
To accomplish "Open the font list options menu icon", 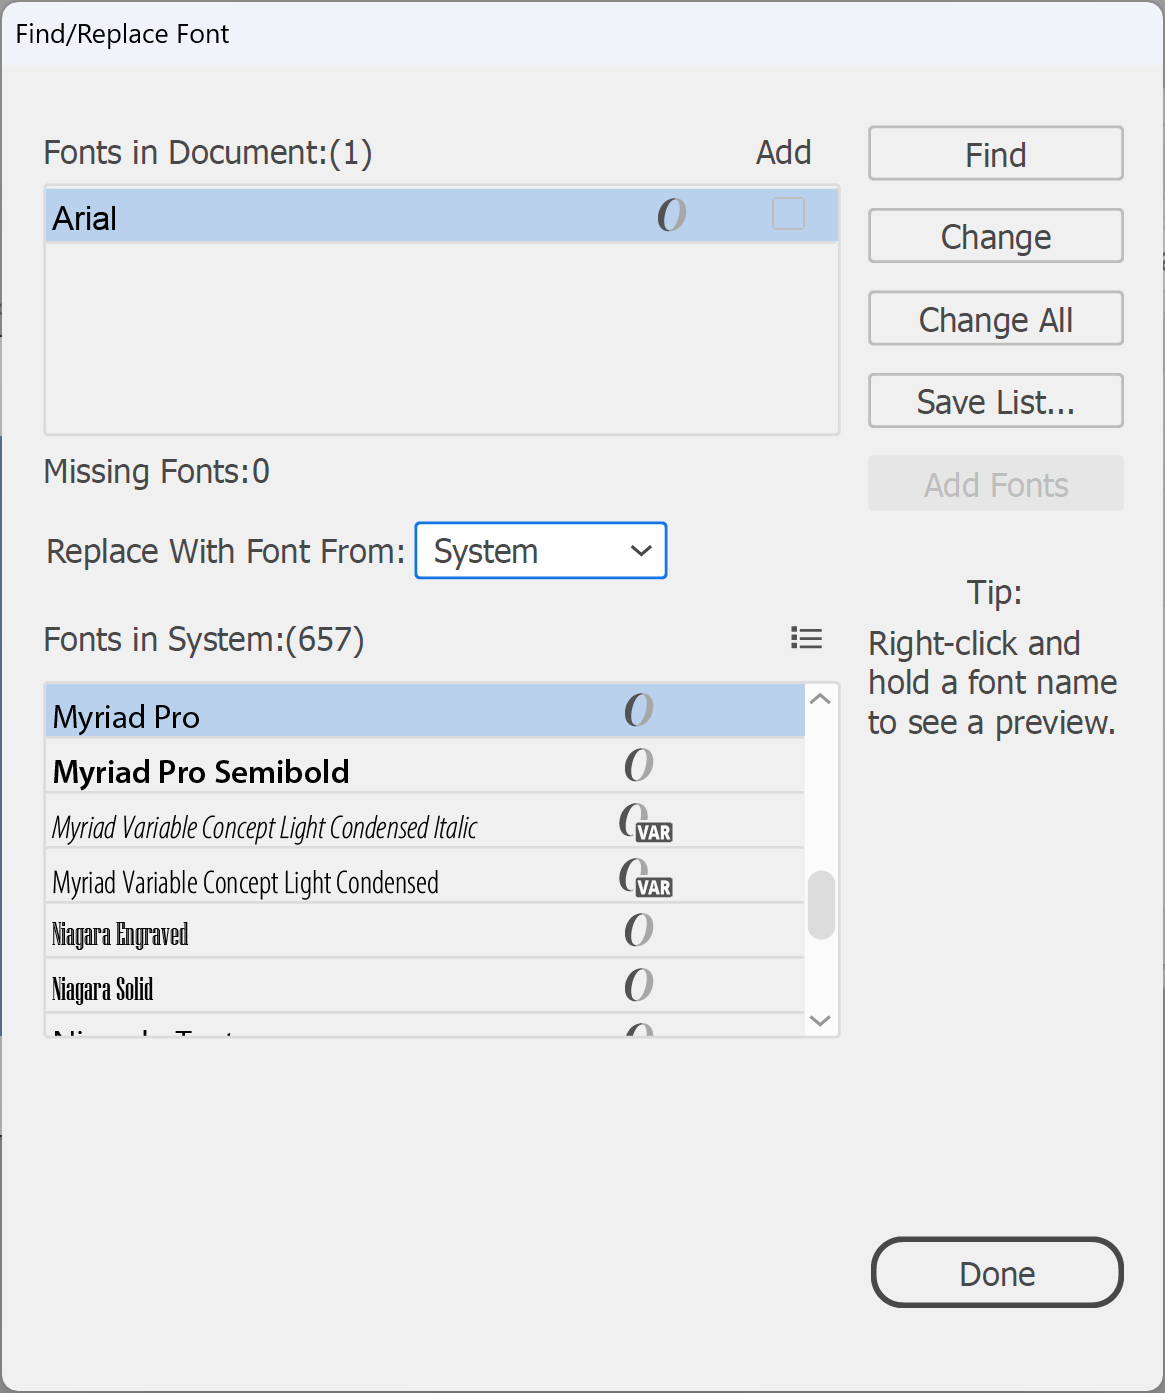I will click(x=806, y=638).
